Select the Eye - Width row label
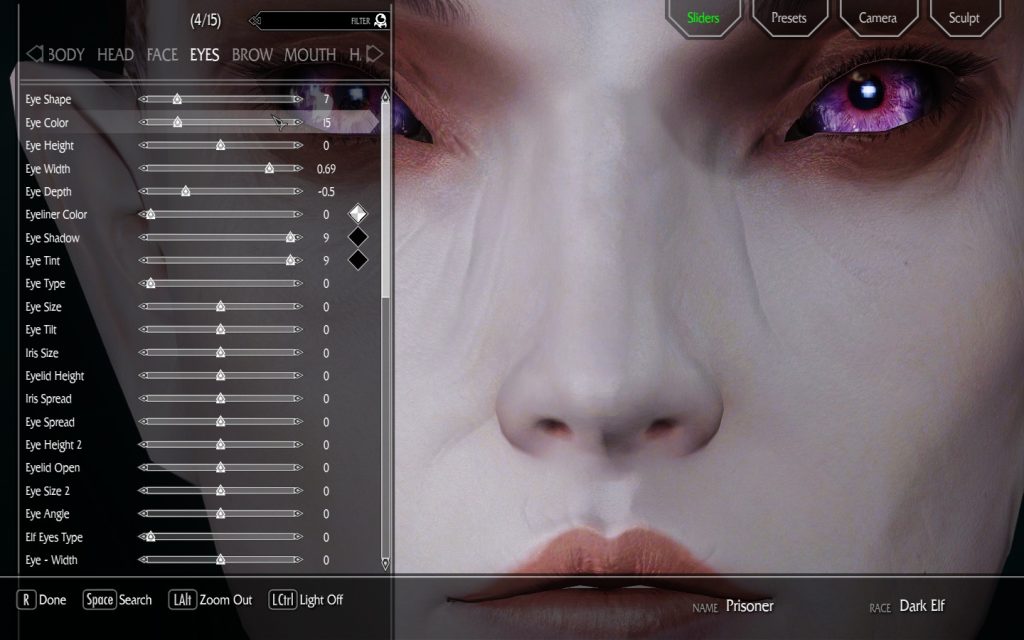The width and height of the screenshot is (1024, 640). point(51,560)
